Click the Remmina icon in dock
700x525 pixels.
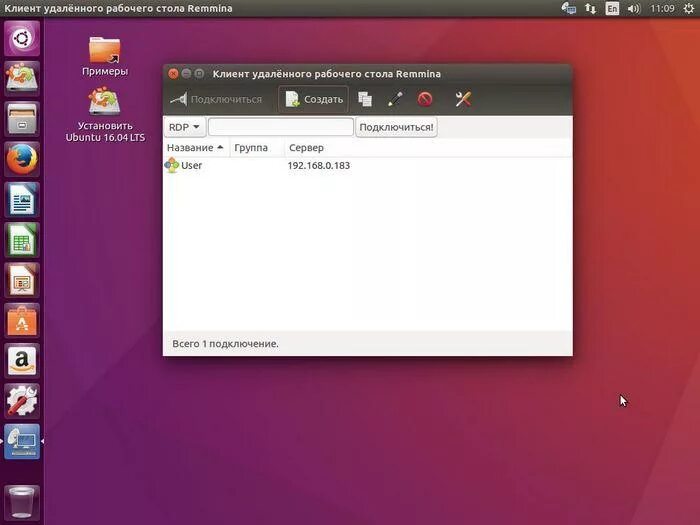[22, 442]
